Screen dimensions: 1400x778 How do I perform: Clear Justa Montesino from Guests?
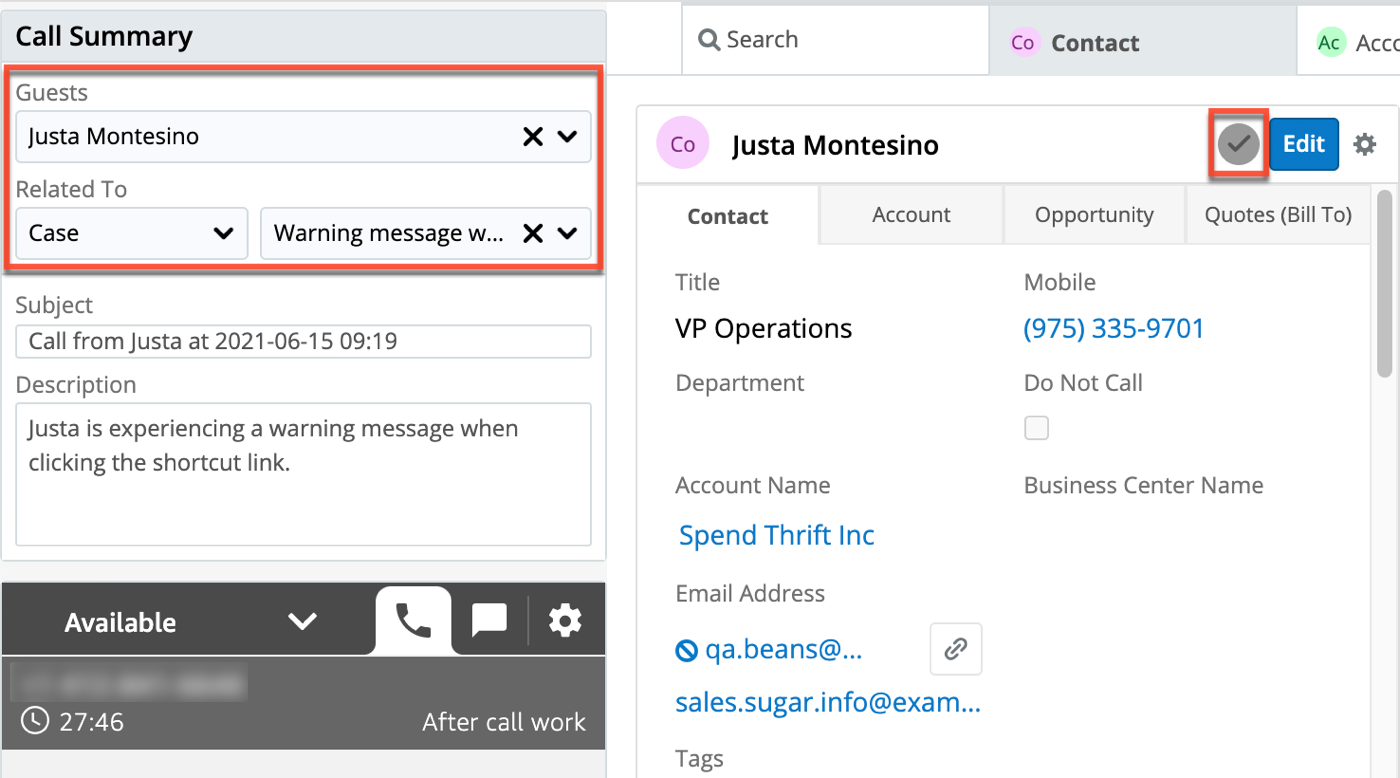(533, 137)
